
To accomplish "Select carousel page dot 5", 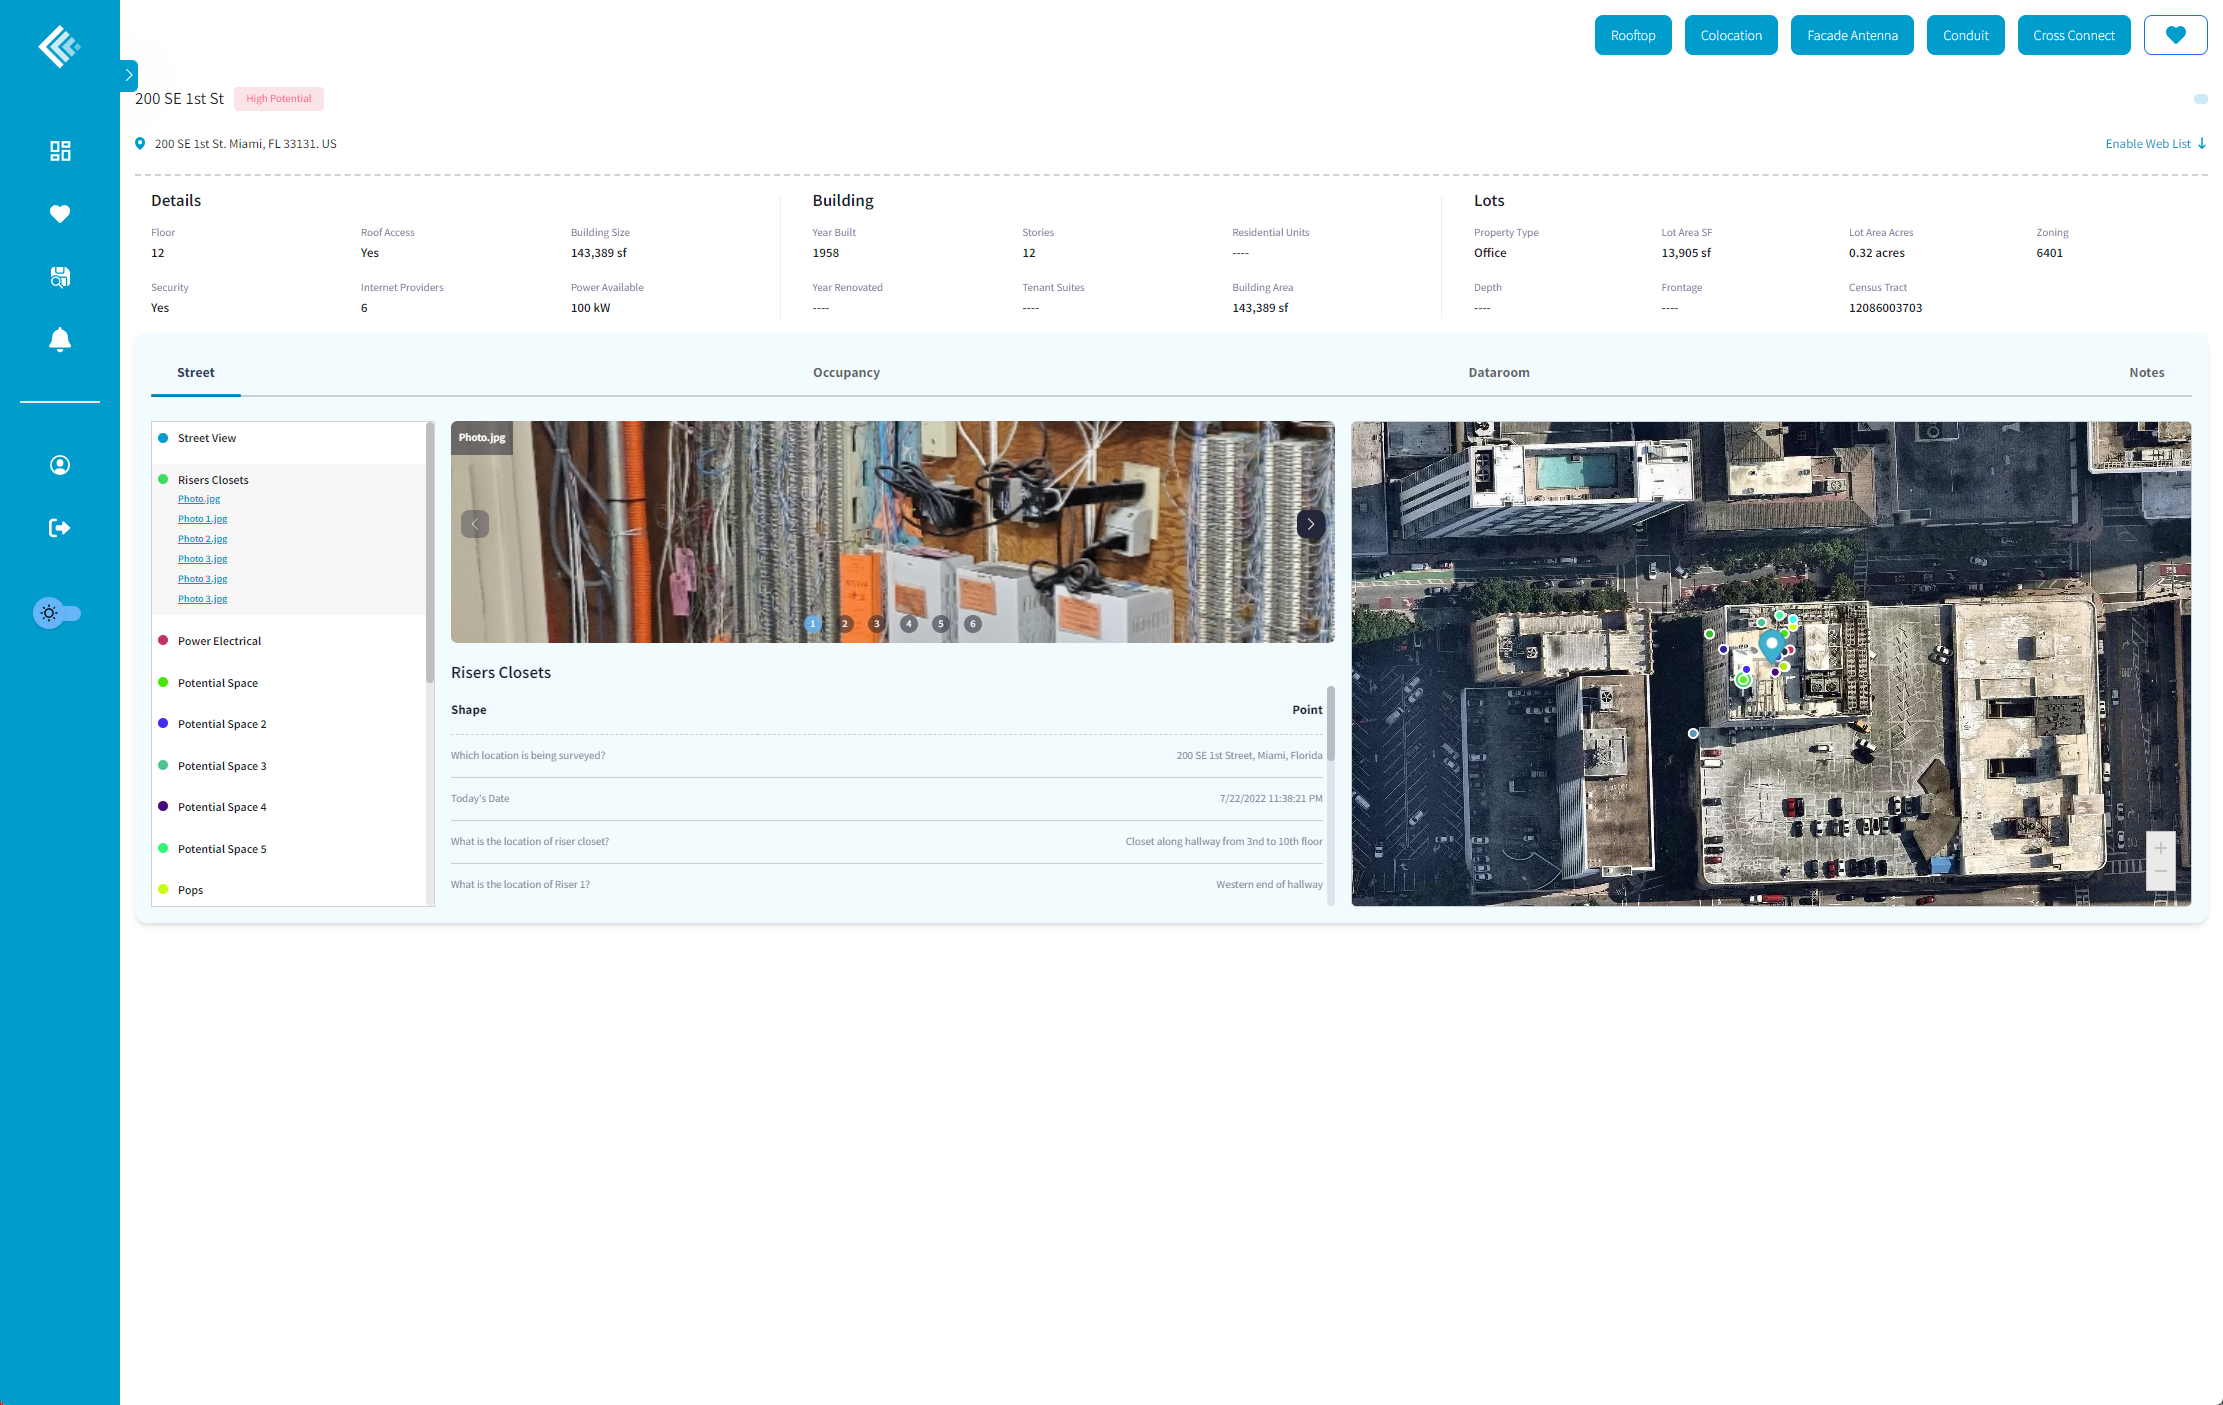I will pyautogui.click(x=941, y=624).
